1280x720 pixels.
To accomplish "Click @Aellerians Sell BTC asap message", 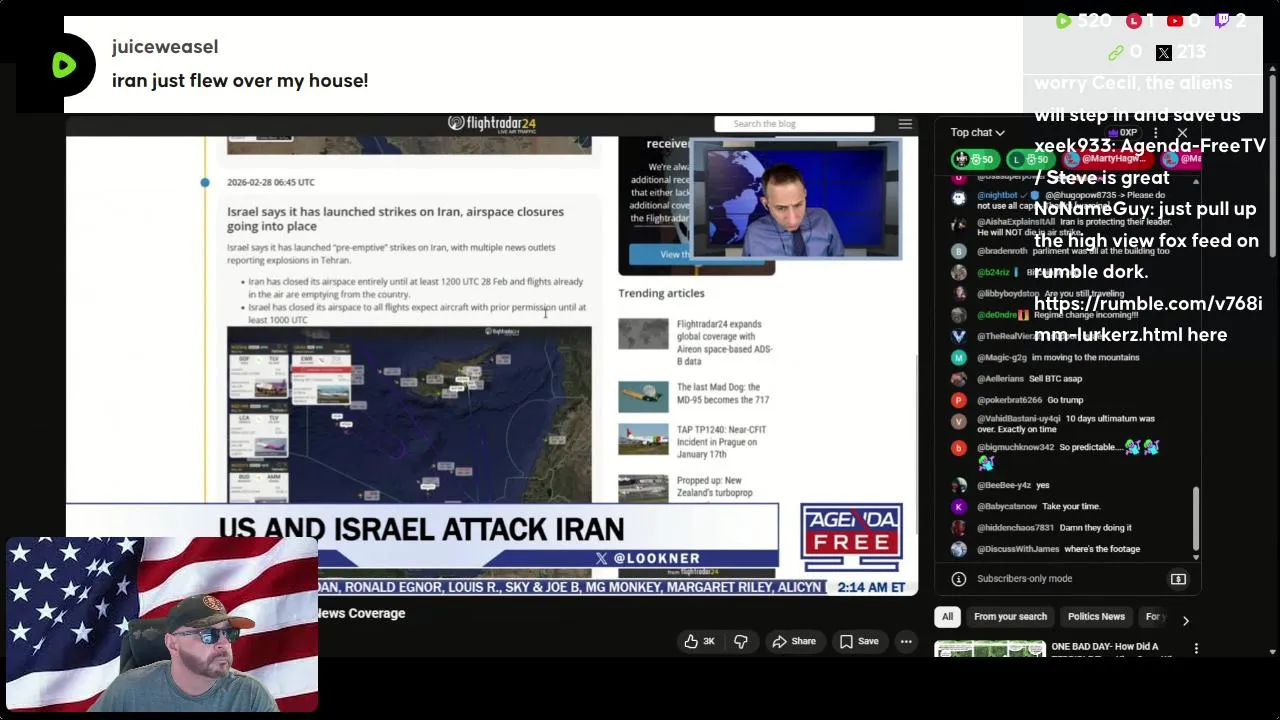I will click(x=1029, y=379).
